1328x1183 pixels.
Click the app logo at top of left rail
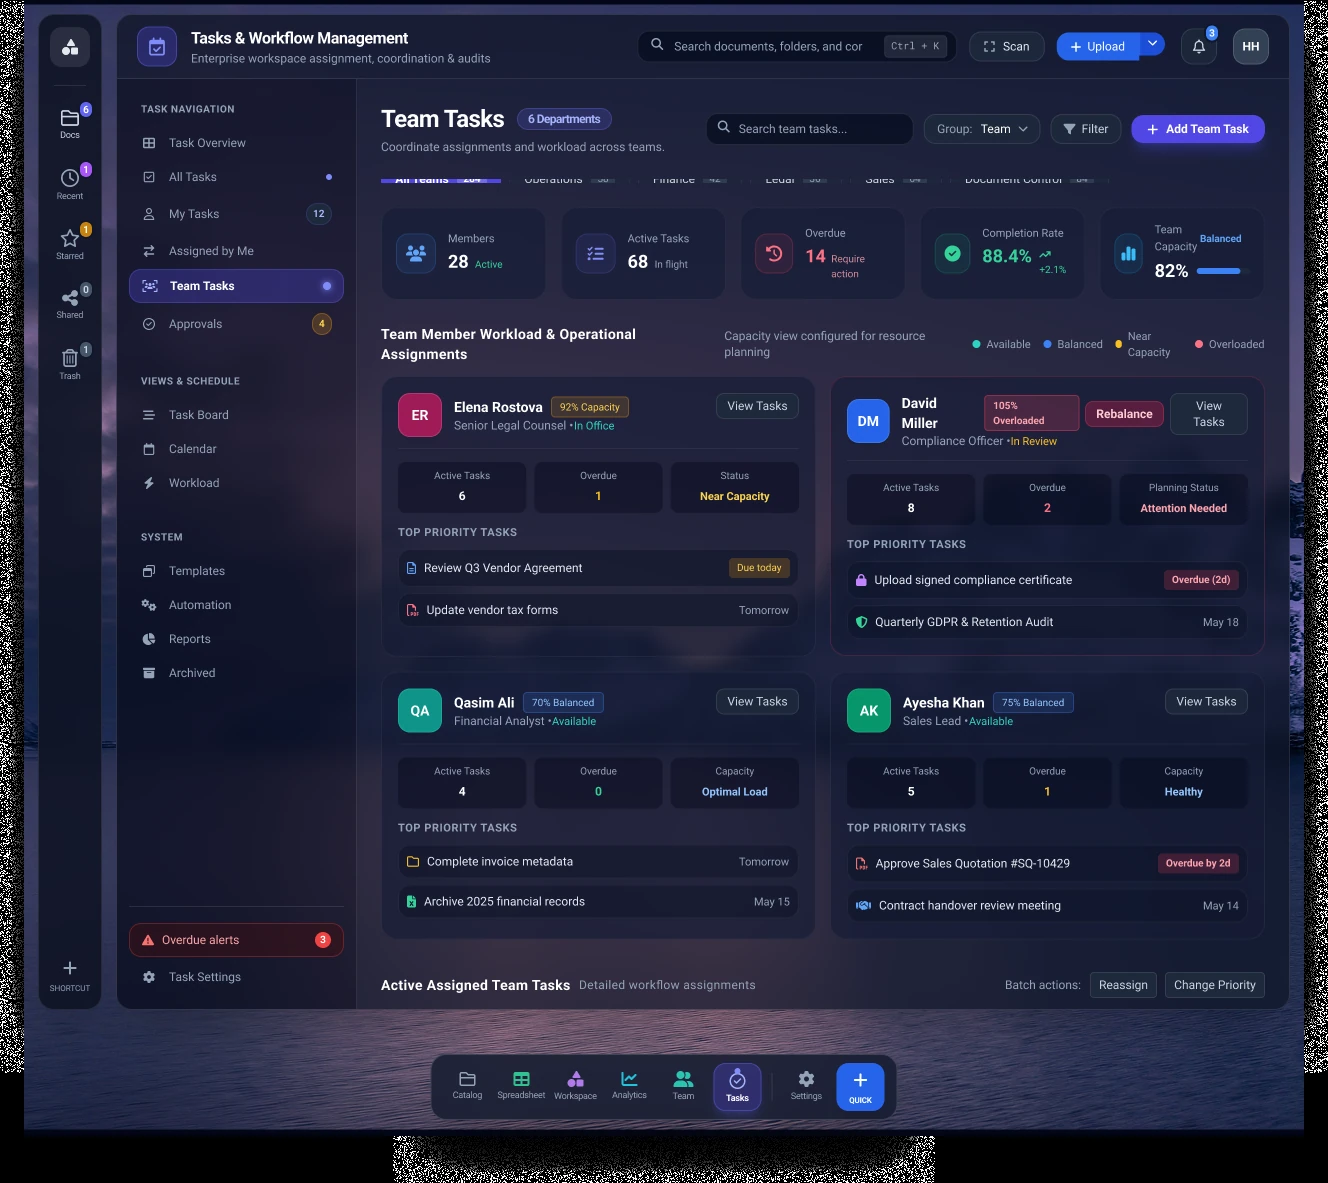(70, 47)
